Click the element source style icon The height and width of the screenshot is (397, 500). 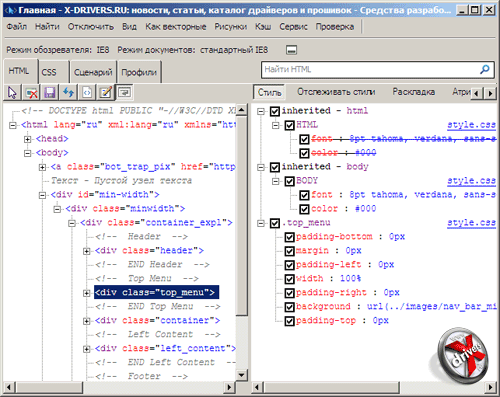pos(87,92)
